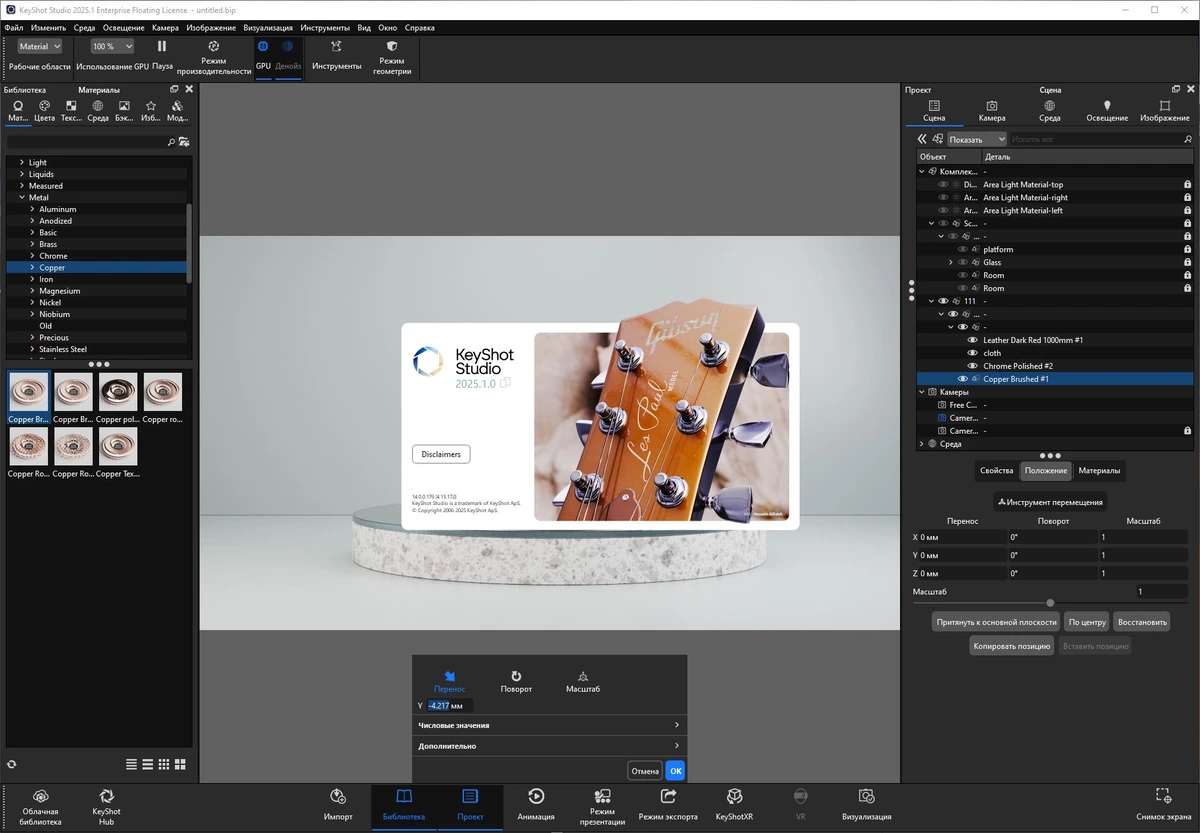Click the По центру button

pos(1087,622)
